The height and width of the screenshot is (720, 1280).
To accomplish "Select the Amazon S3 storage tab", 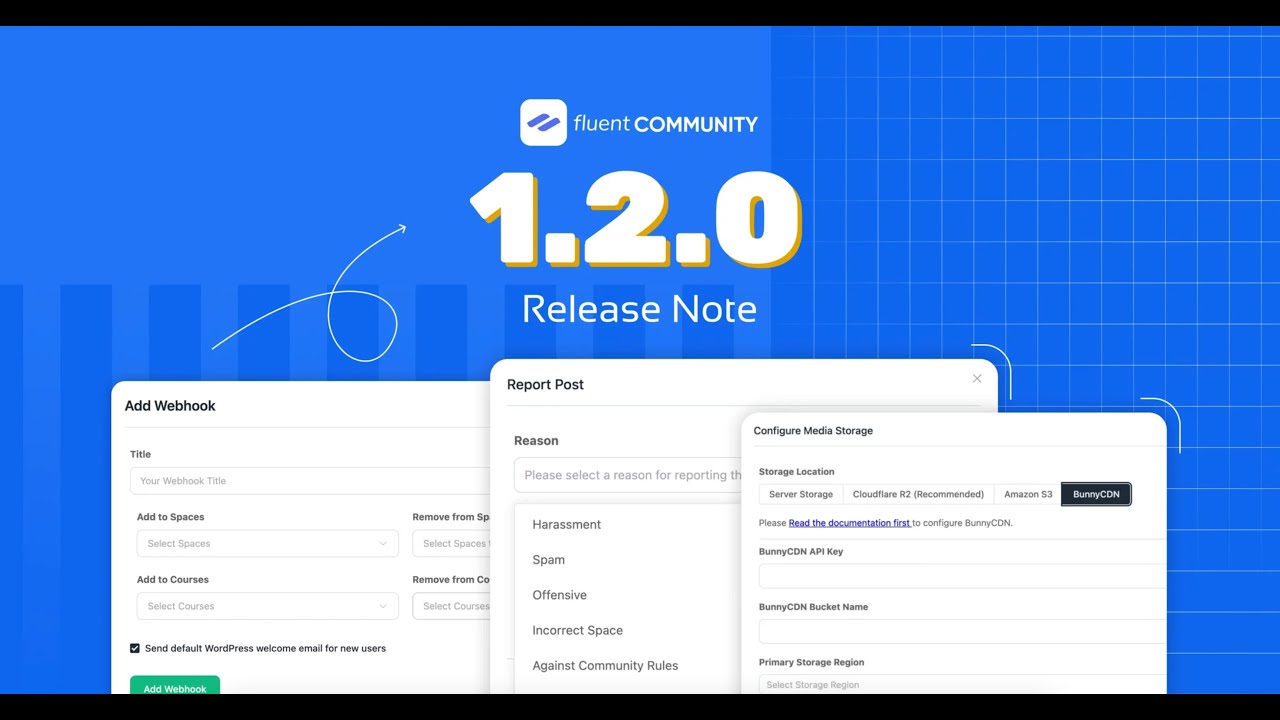I will (1028, 494).
